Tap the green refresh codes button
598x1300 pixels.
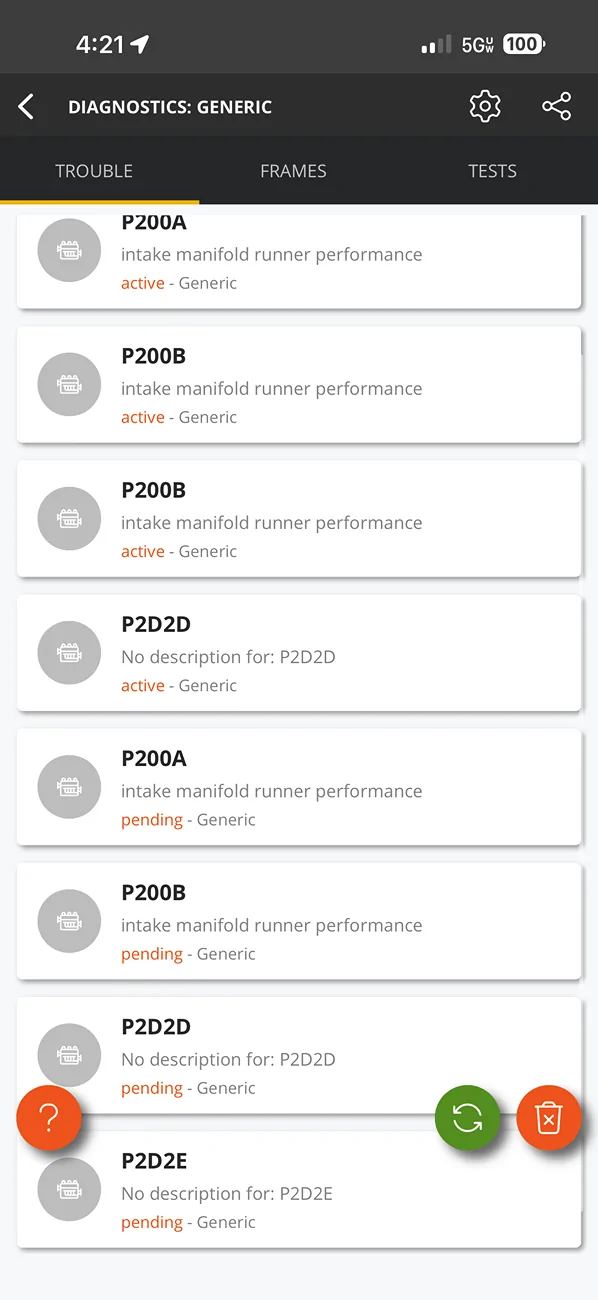pos(467,1118)
